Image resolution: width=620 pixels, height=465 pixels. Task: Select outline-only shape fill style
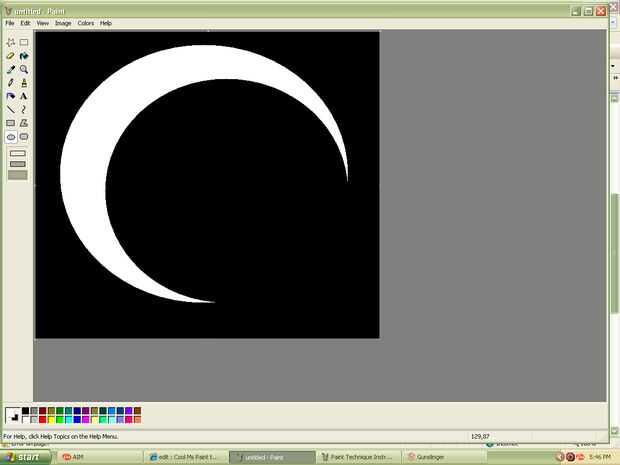[18, 153]
